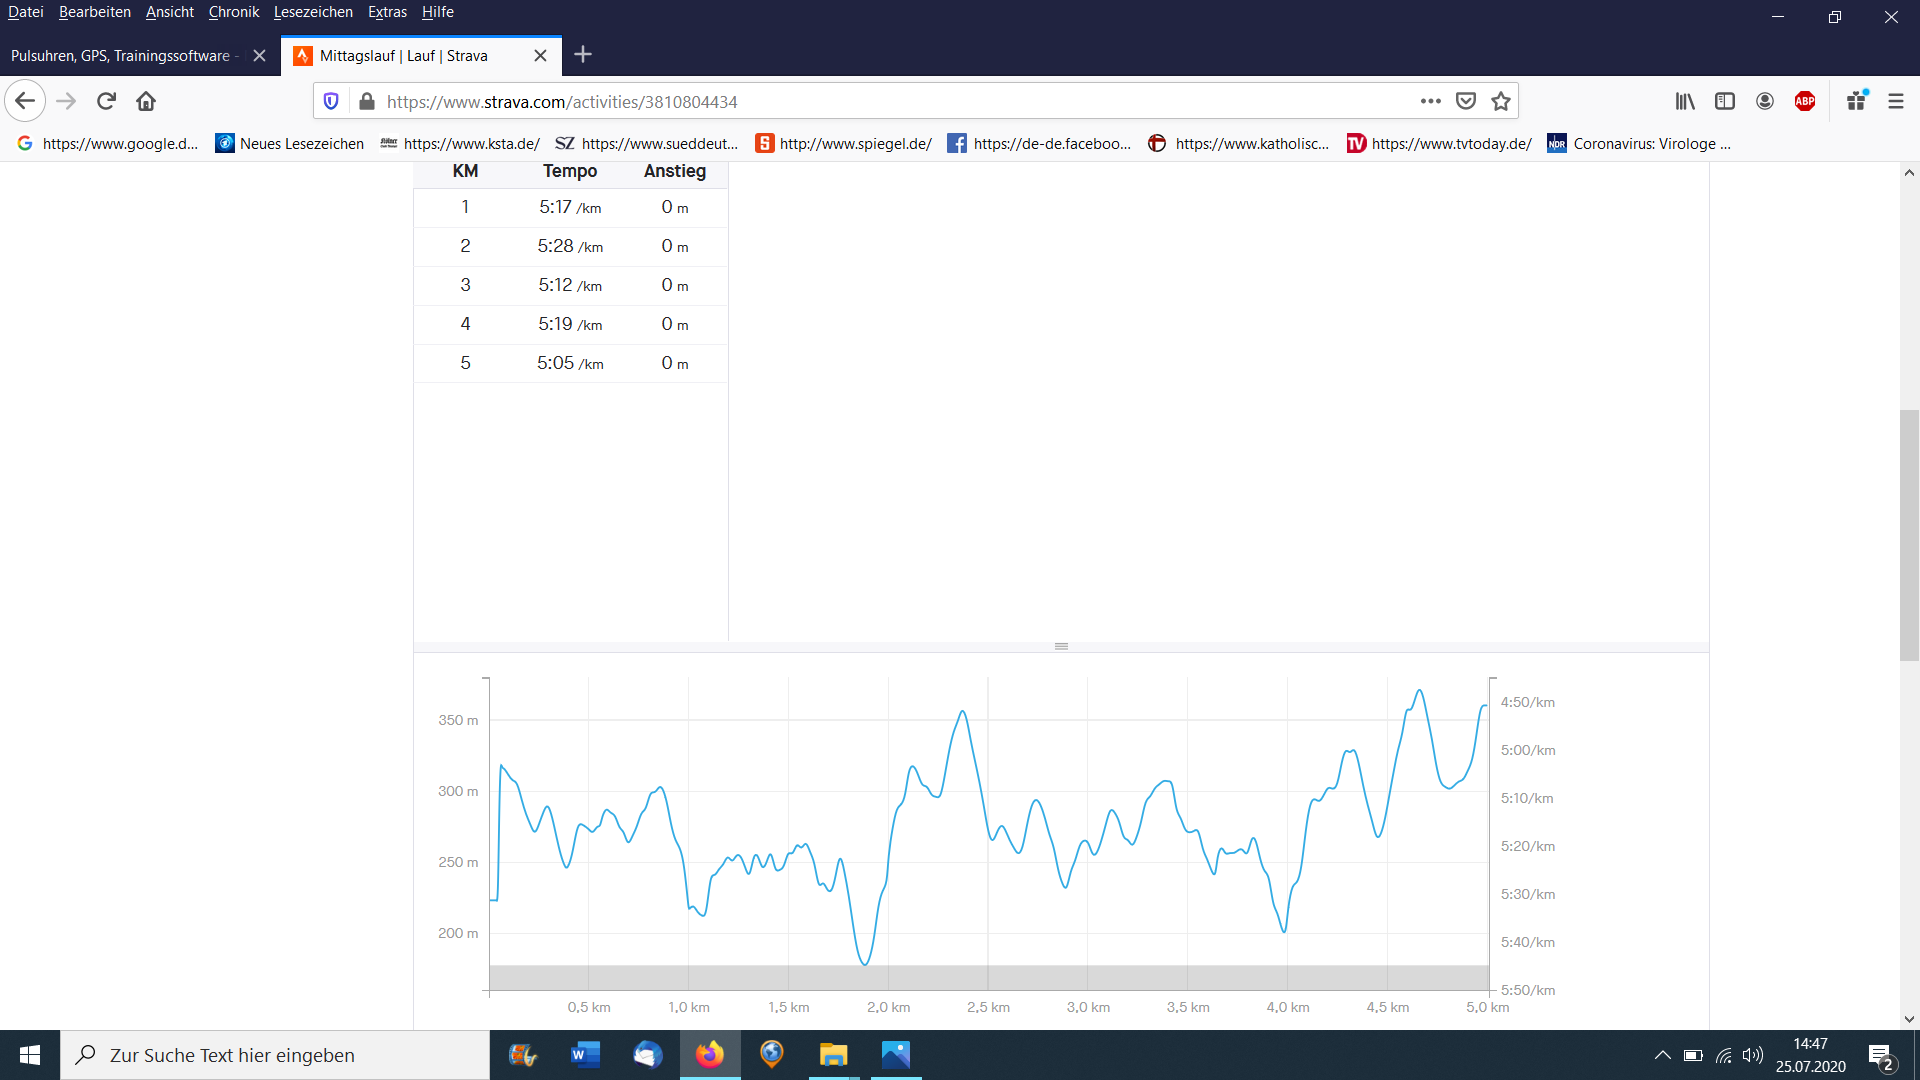Open Word from the Windows taskbar
Viewport: 1920px width, 1080px height.
click(x=585, y=1055)
